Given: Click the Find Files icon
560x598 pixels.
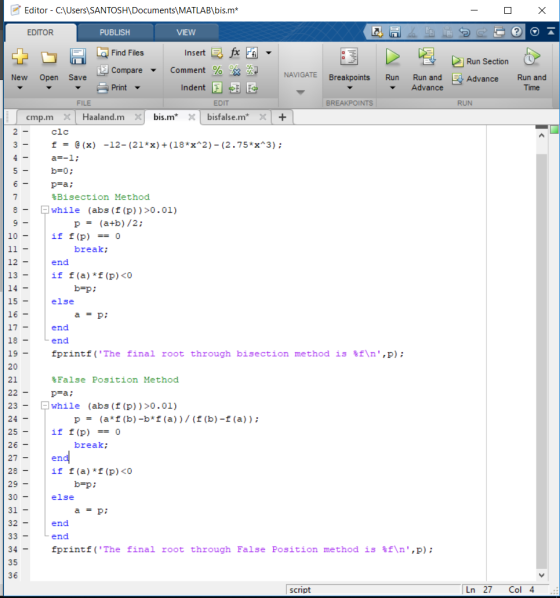Looking at the screenshot, I should click(x=102, y=53).
